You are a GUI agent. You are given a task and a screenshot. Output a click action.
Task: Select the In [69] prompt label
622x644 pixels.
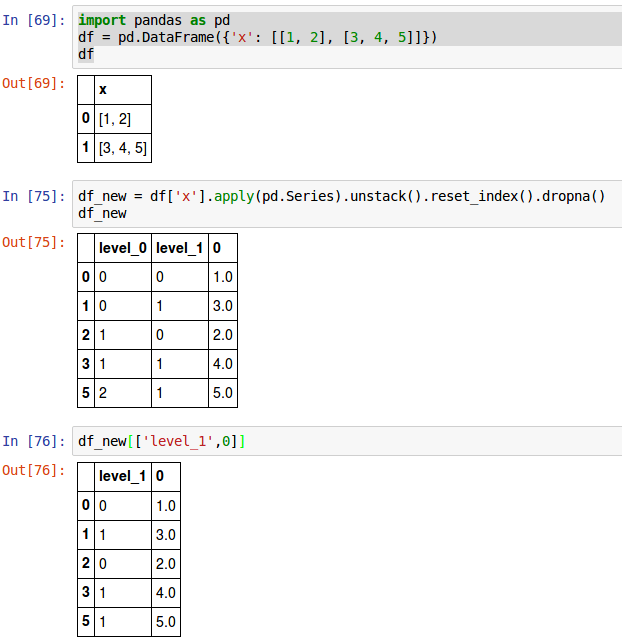click(34, 20)
